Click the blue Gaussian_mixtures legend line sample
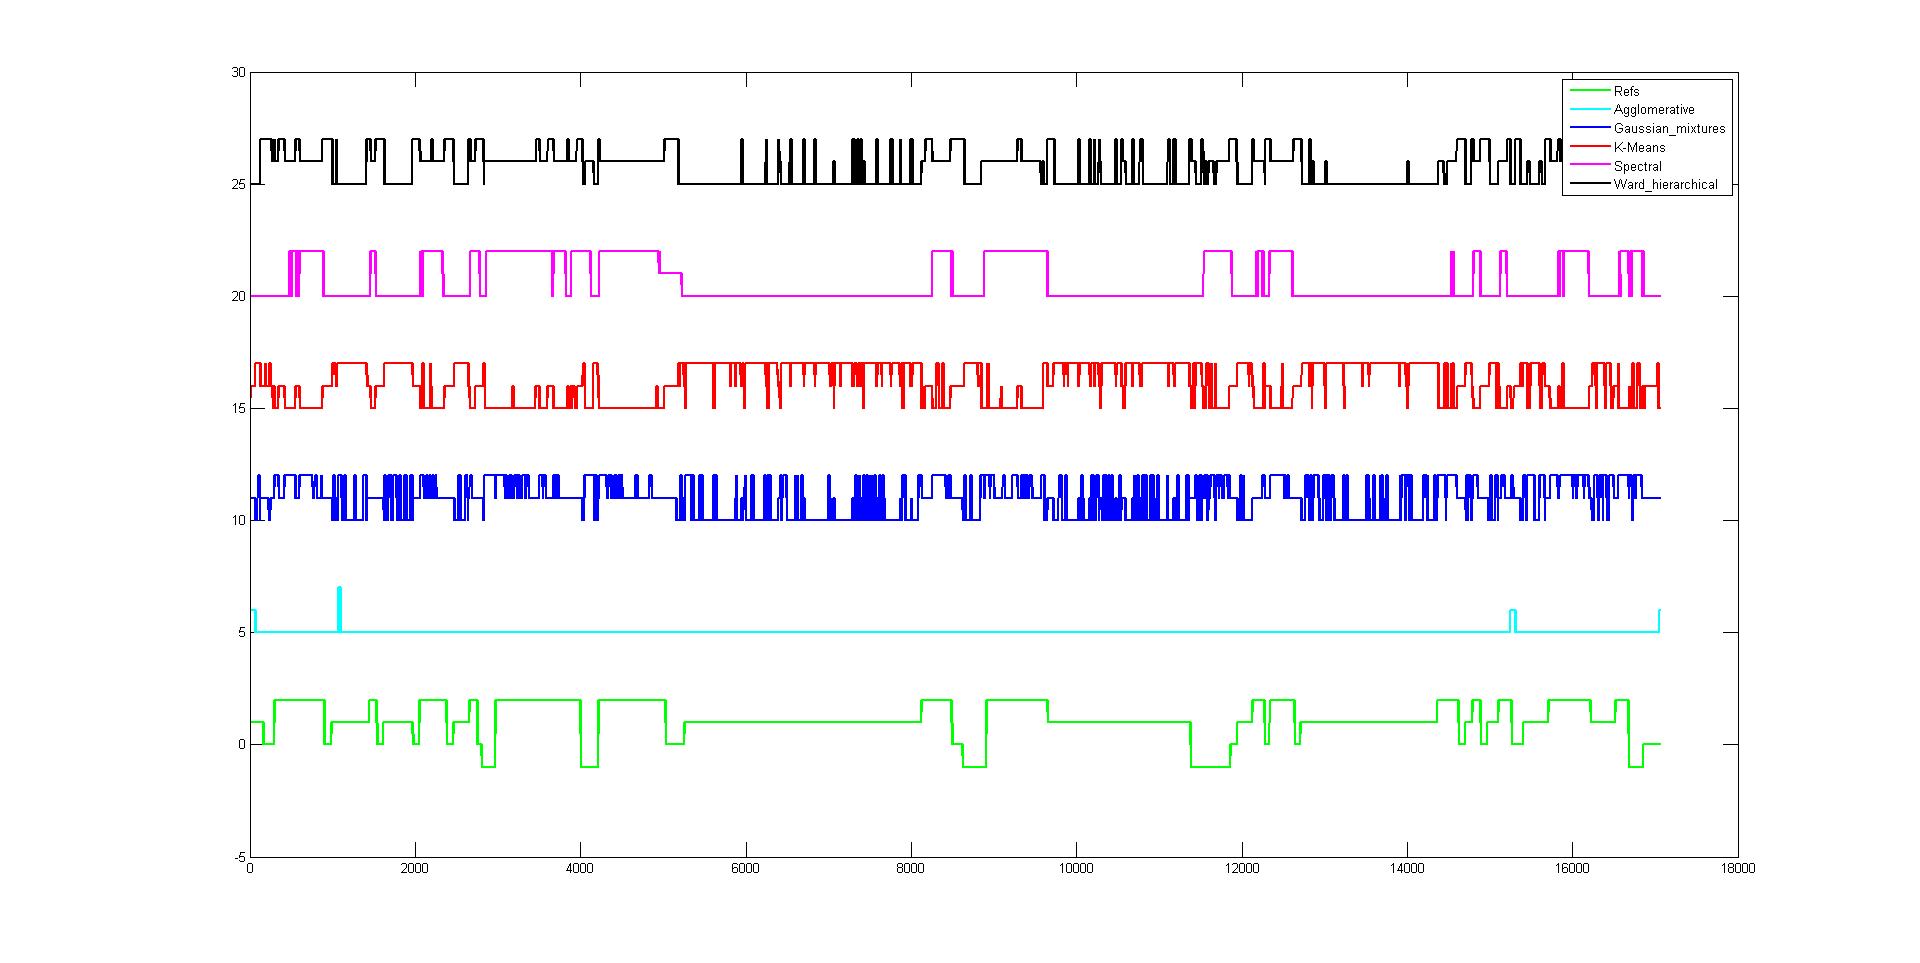The image size is (1920, 963). pyautogui.click(x=1588, y=128)
